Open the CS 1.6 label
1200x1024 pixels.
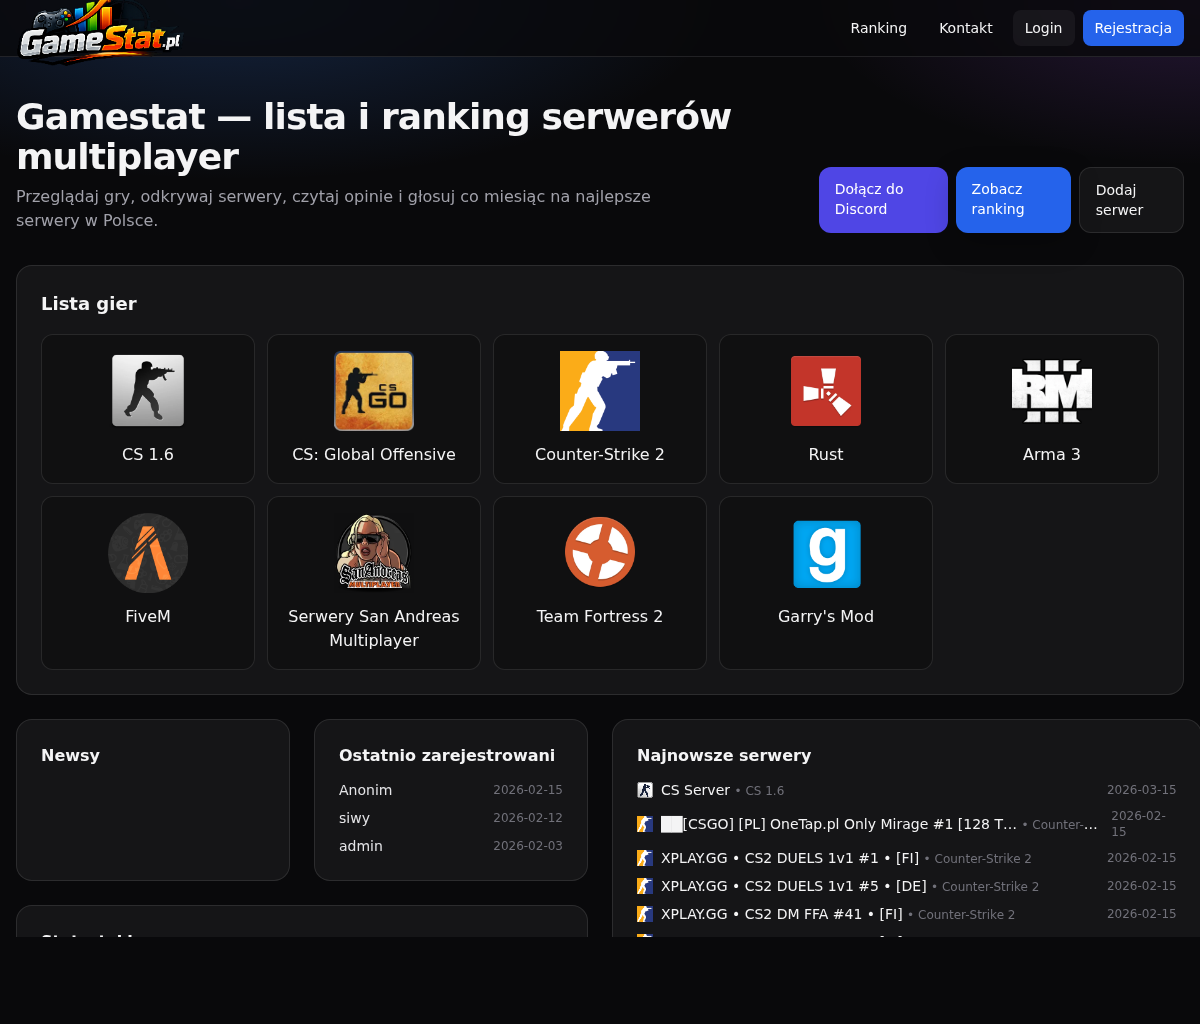(x=148, y=455)
